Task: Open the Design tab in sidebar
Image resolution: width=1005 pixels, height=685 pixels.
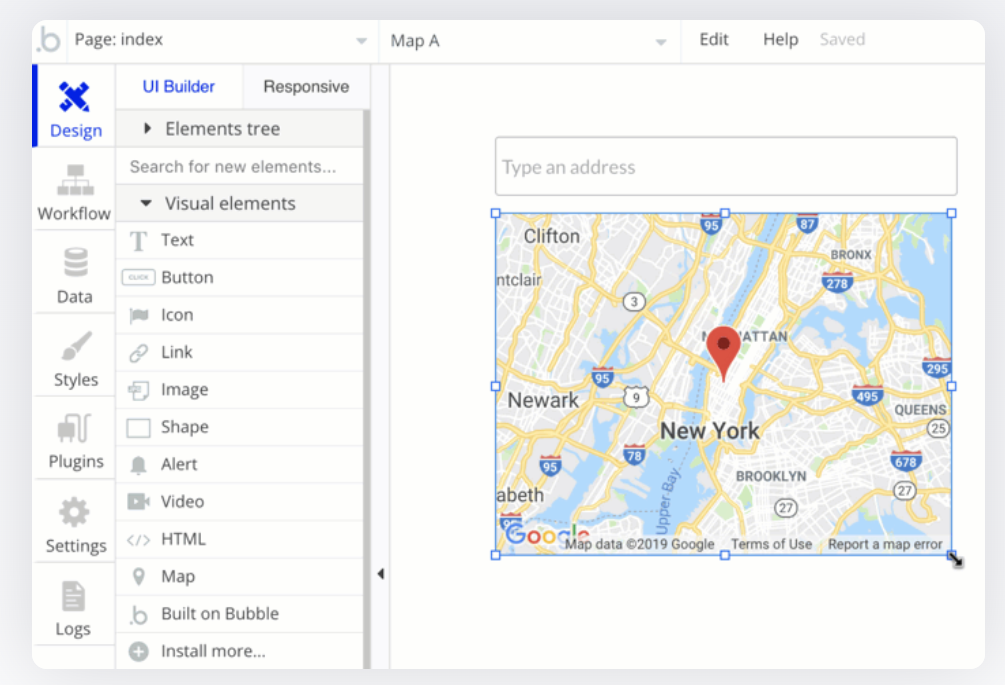Action: (75, 109)
